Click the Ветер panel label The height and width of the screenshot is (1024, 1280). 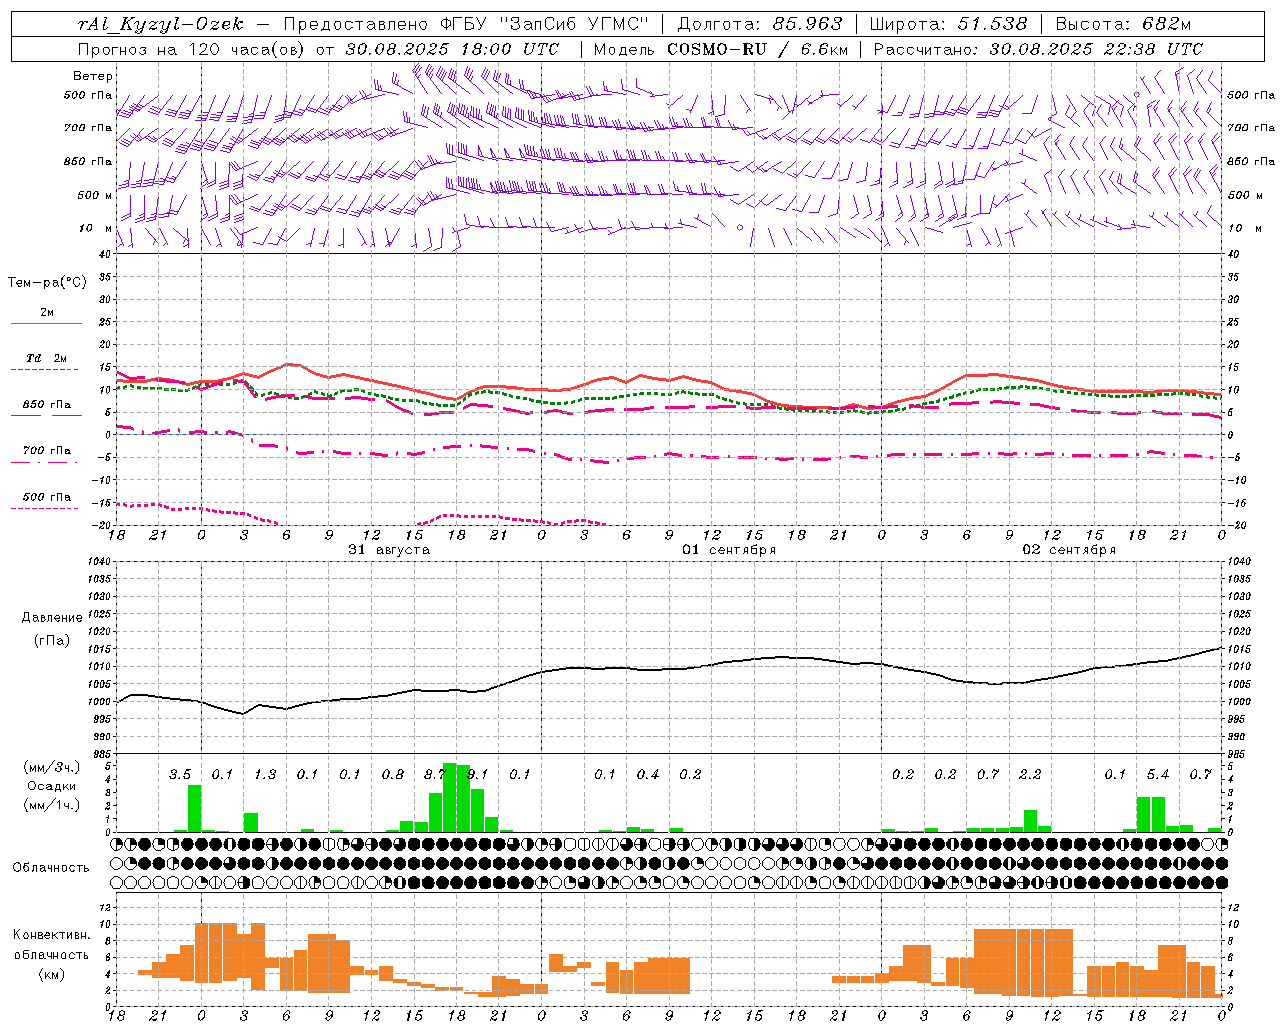(x=93, y=76)
